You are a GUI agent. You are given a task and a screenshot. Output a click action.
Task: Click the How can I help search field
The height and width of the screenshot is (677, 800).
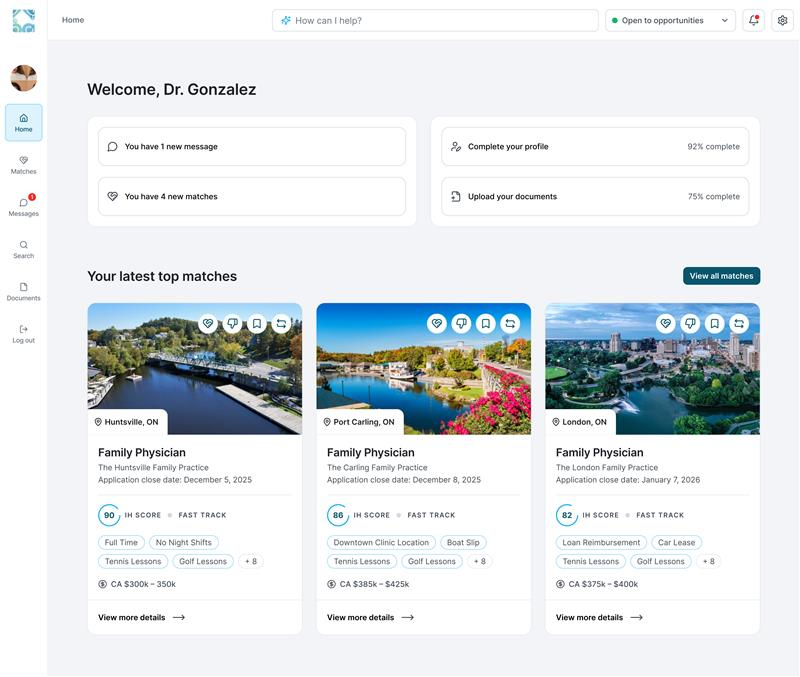point(435,20)
